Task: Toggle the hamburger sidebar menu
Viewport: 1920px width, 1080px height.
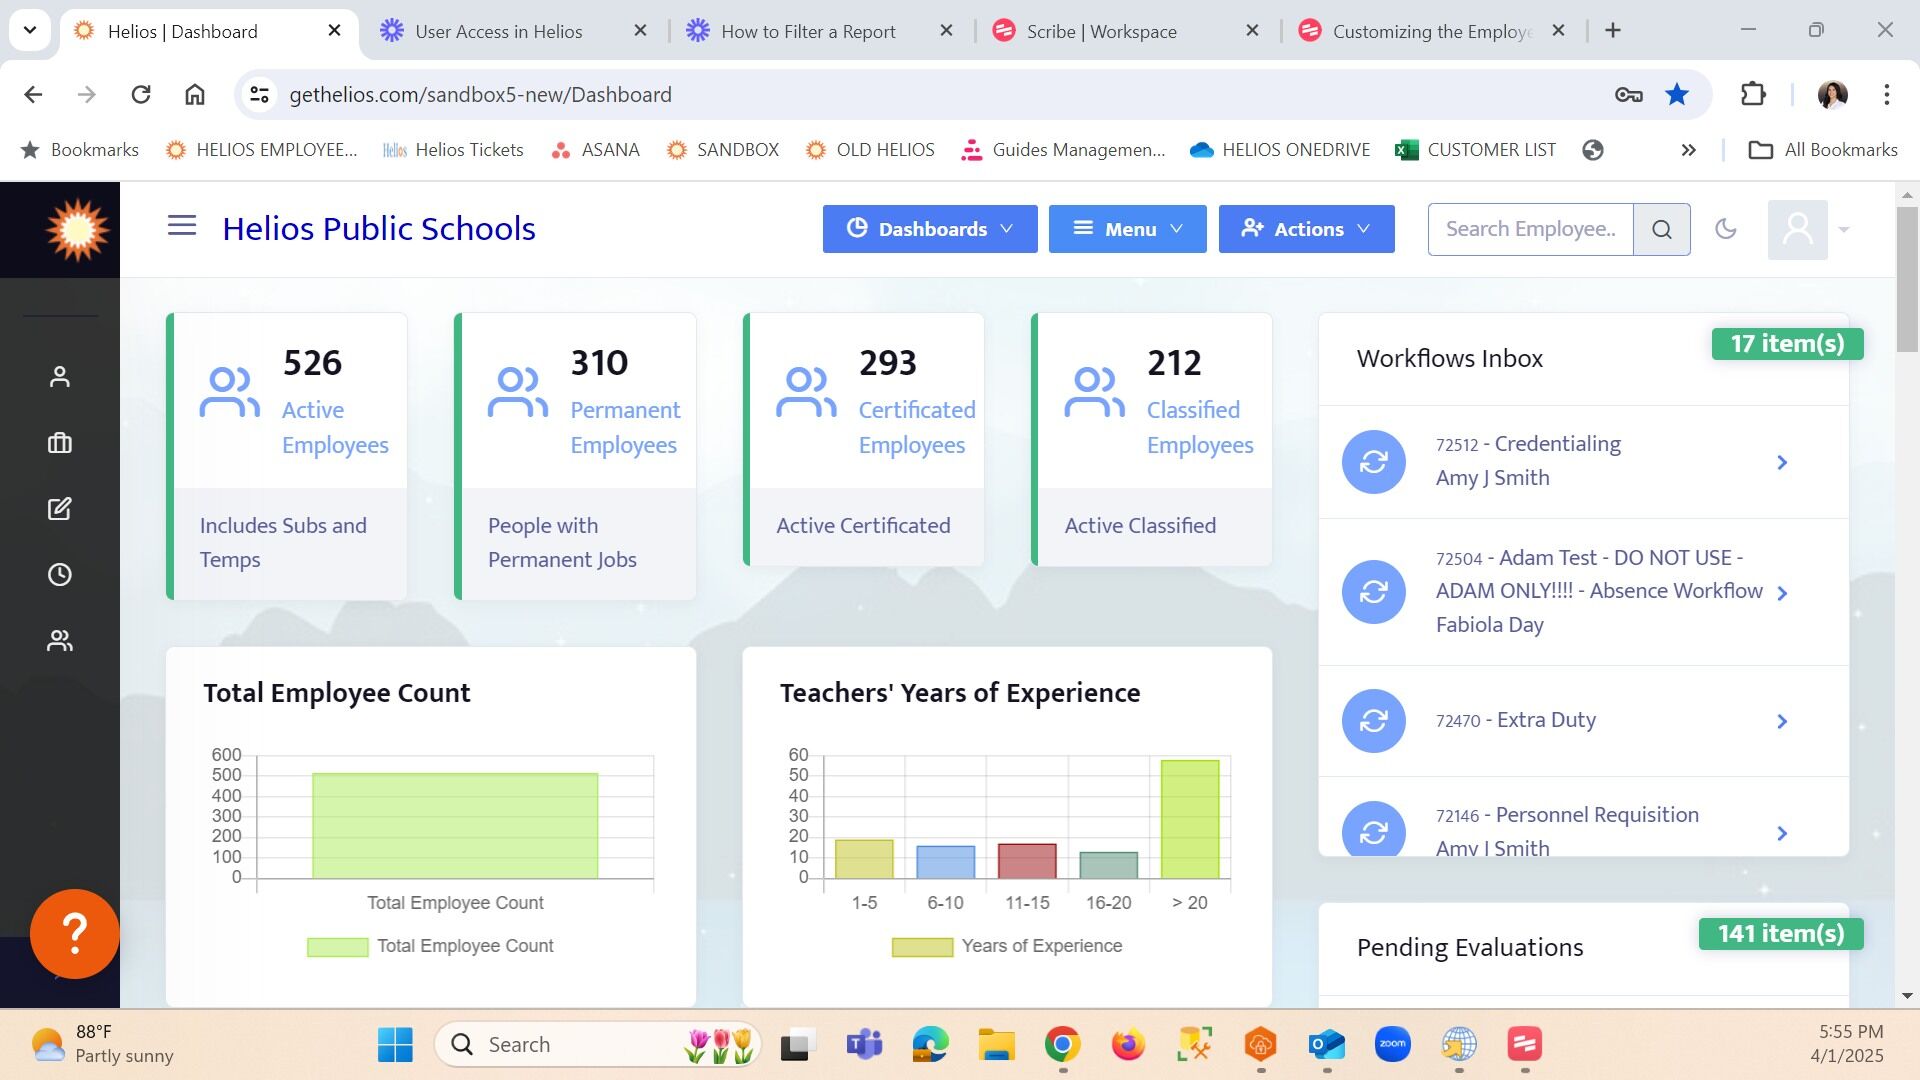Action: point(182,226)
